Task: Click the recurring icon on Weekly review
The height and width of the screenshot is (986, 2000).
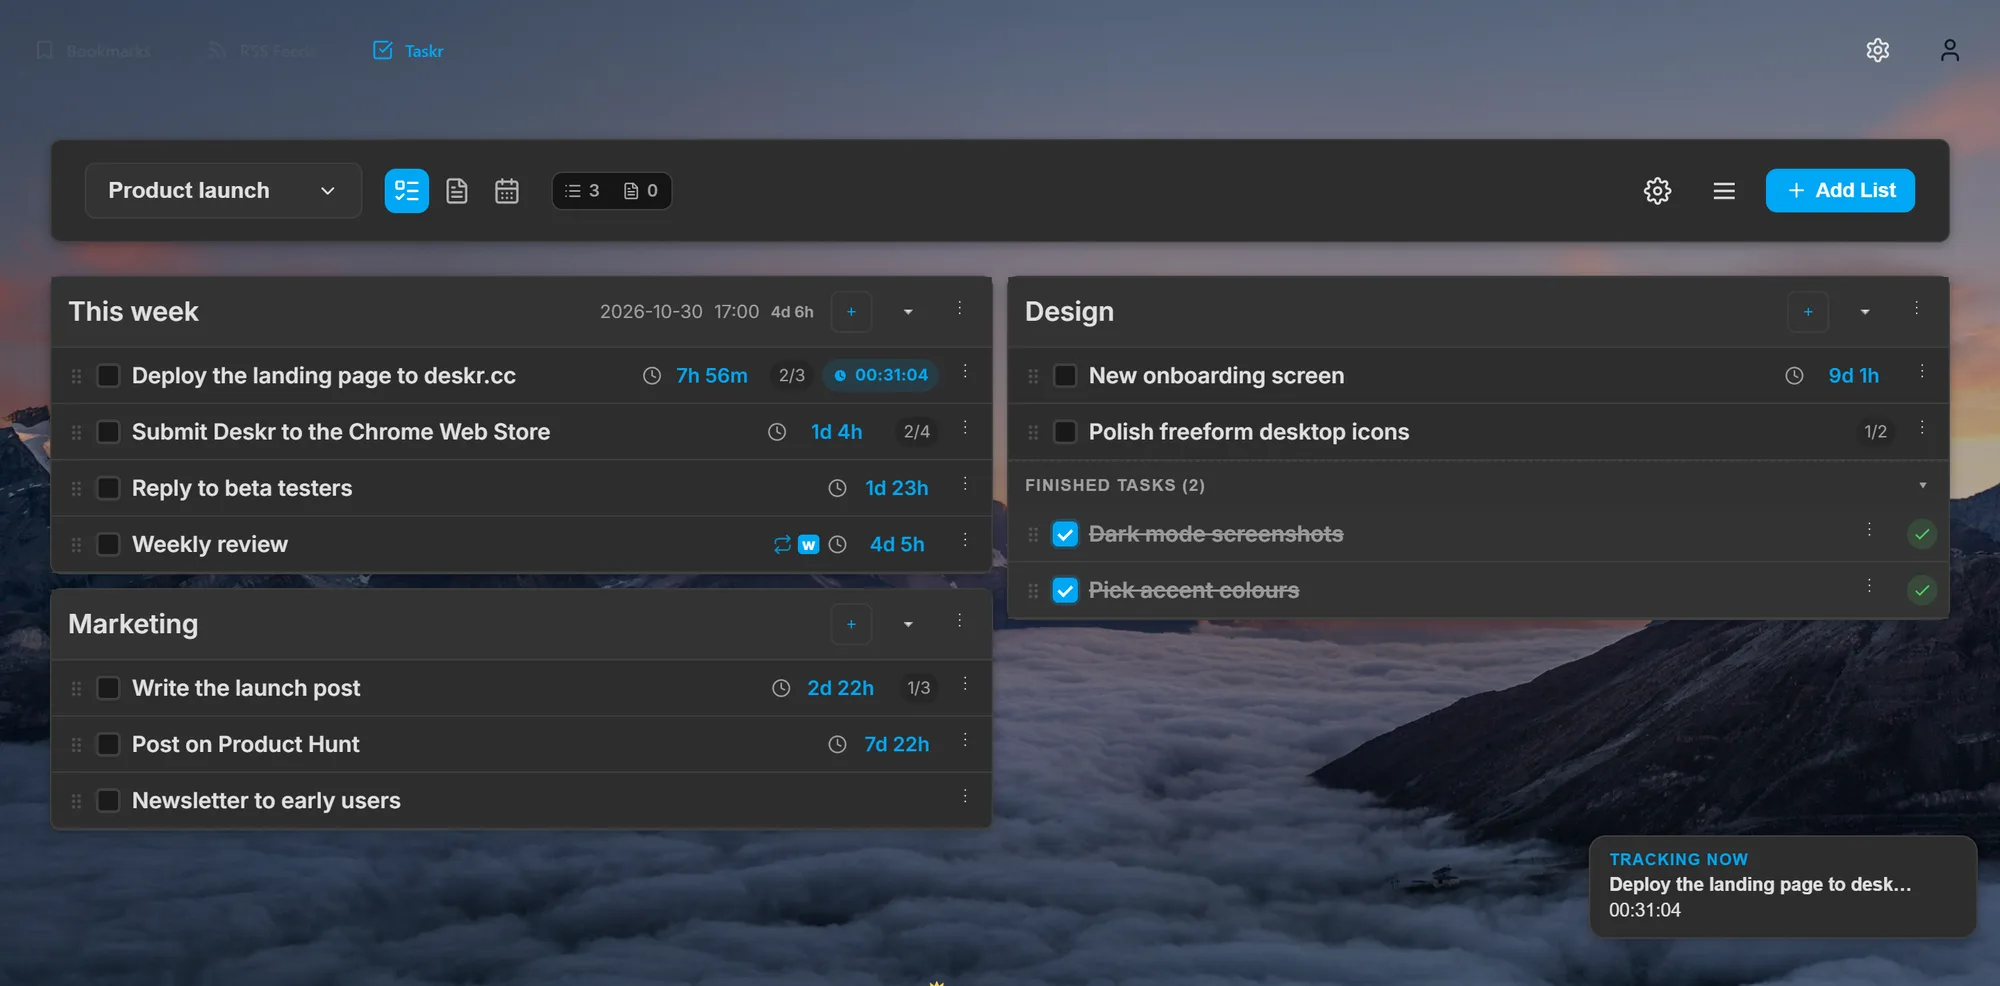Action: click(782, 544)
